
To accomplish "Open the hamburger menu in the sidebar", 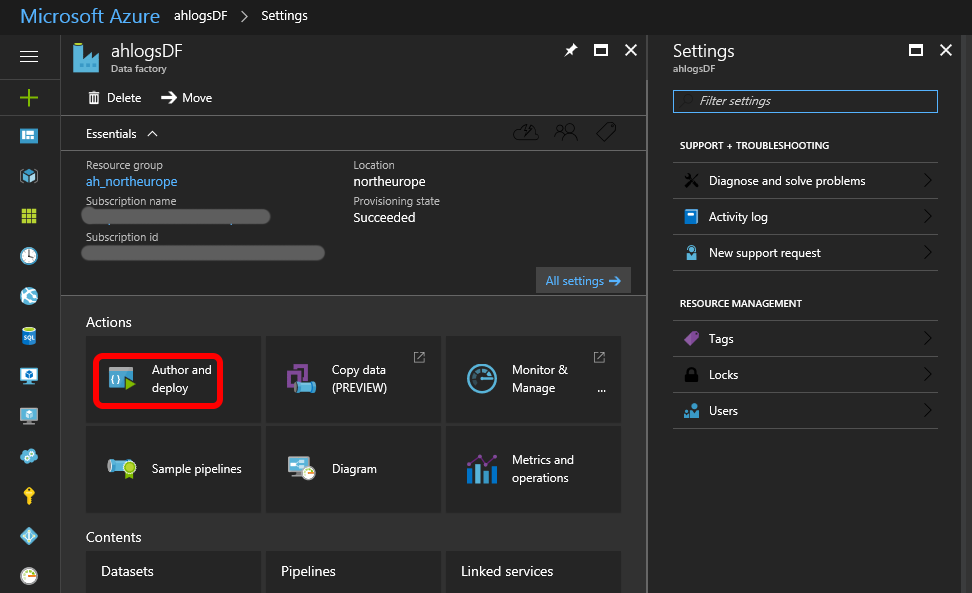I will (x=29, y=56).
